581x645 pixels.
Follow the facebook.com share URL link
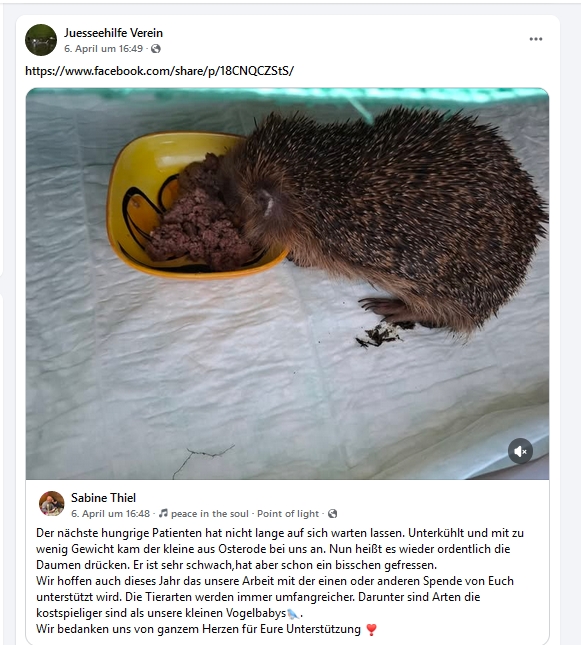point(160,71)
